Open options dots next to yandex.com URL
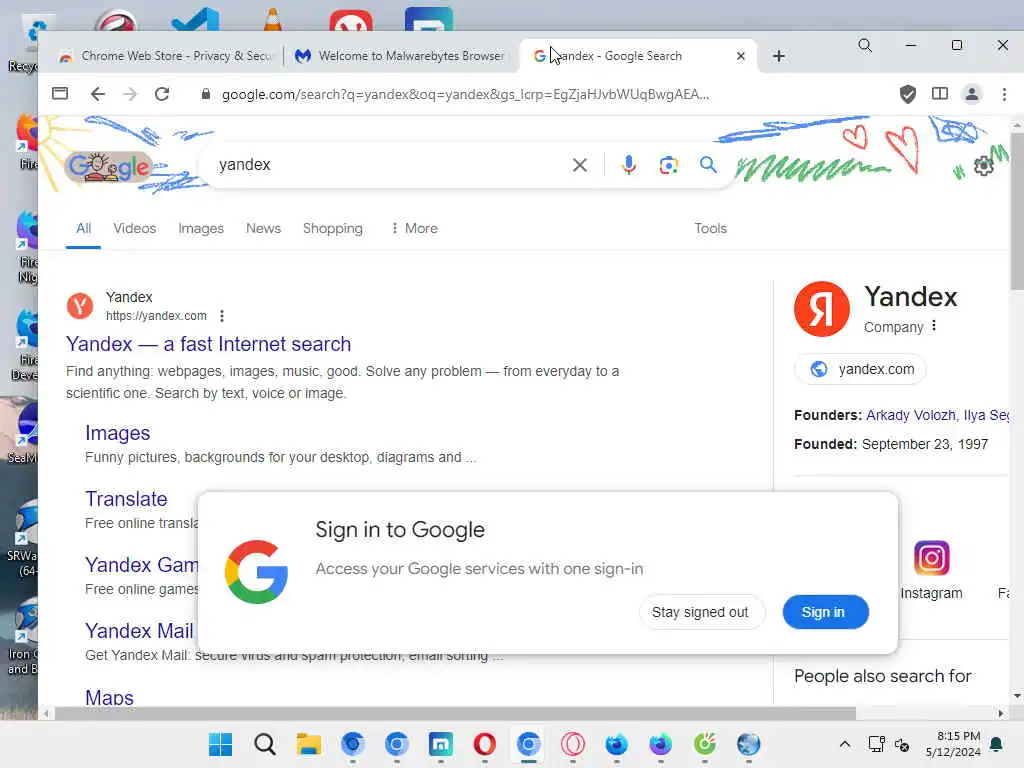 222,316
